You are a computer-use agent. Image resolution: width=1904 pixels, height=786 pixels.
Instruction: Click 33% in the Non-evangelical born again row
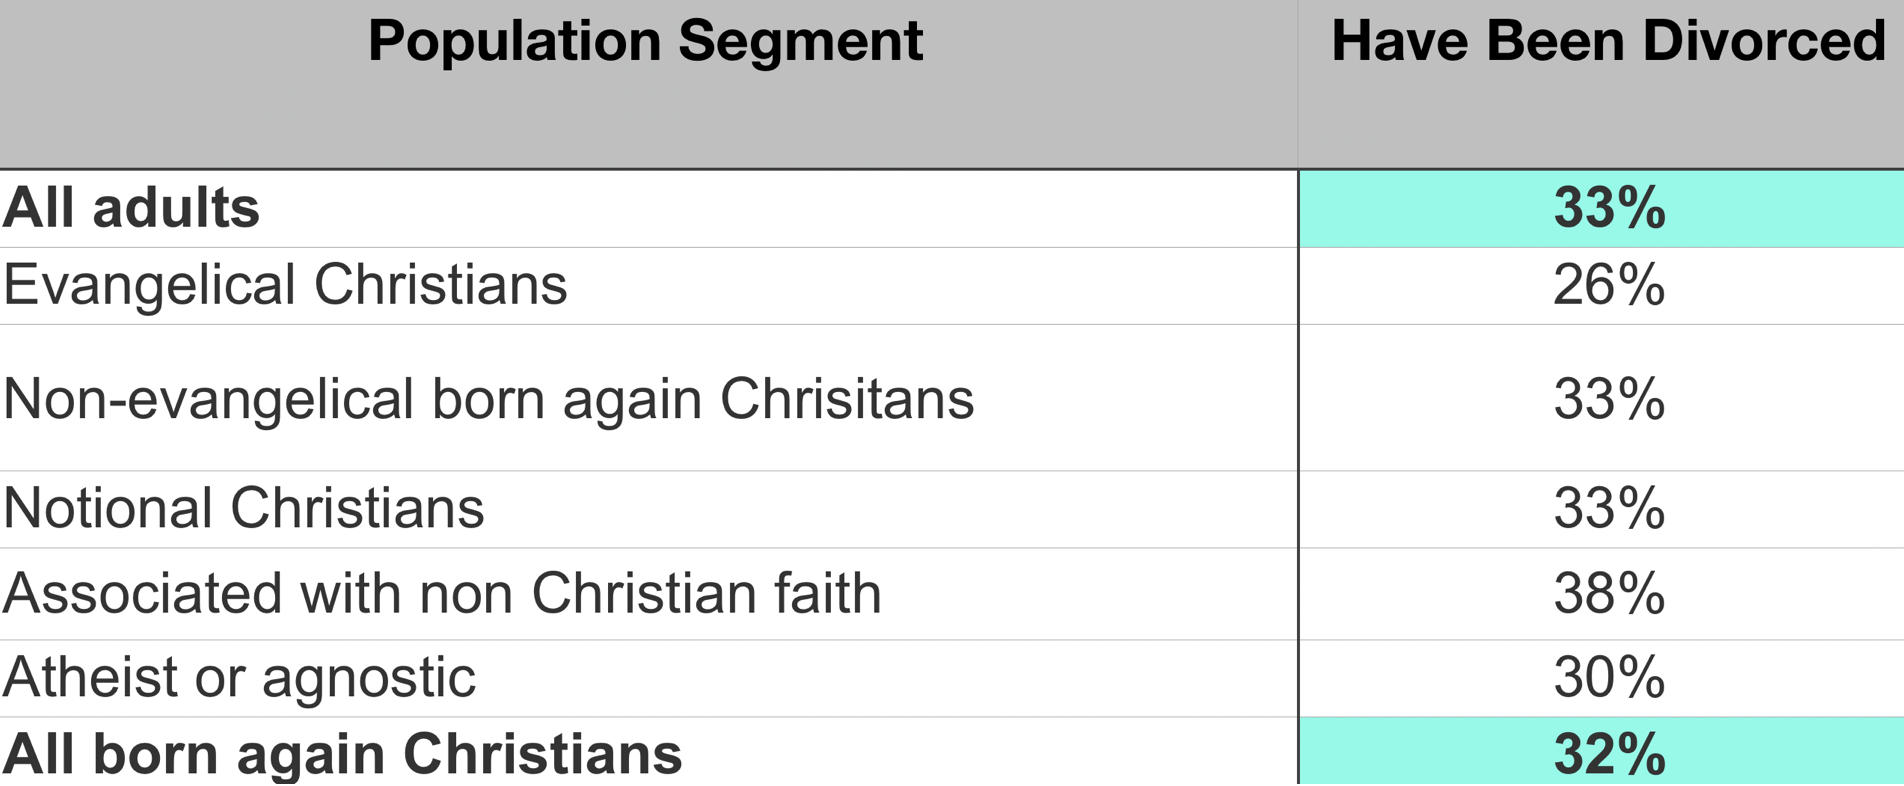(1609, 398)
